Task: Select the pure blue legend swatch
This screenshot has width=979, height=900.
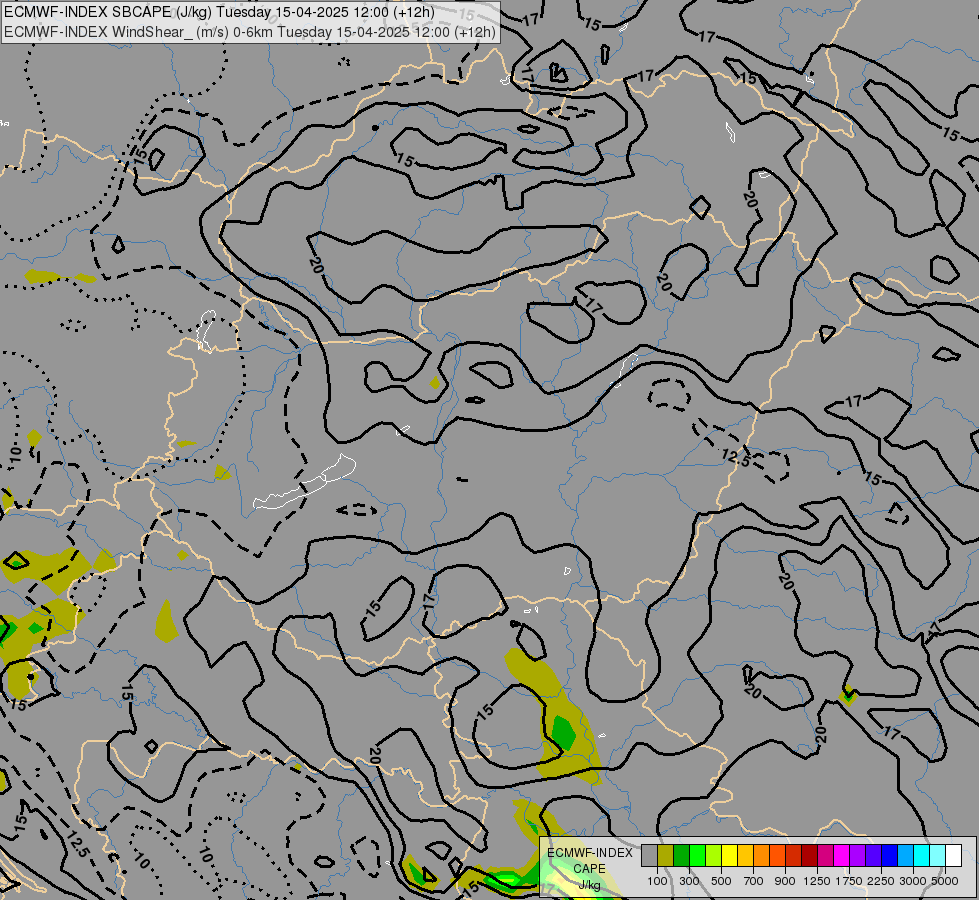Action: coord(889,855)
